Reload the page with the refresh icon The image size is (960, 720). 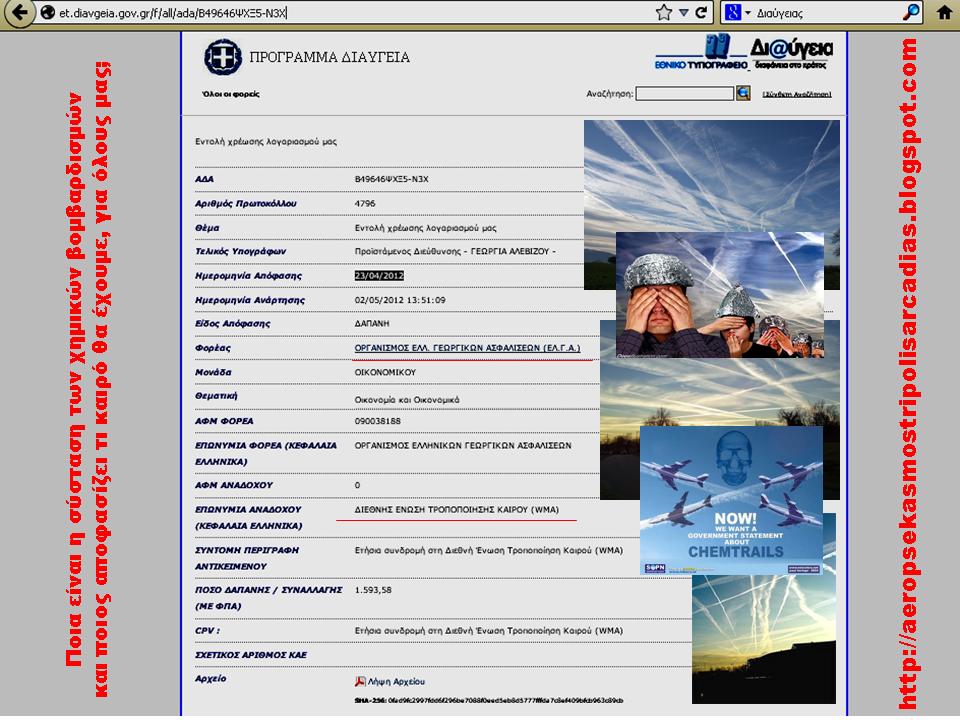[x=702, y=12]
